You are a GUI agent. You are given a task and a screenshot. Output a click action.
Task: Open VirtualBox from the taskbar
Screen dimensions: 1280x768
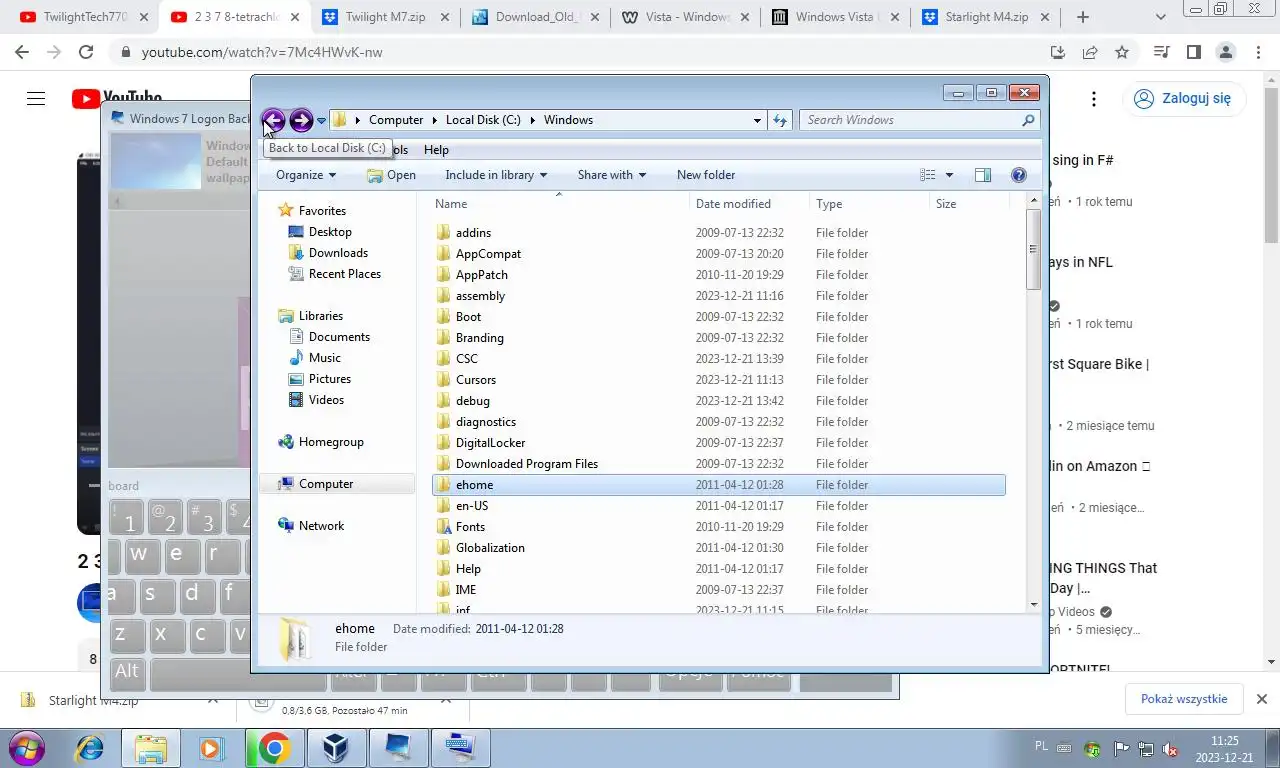point(335,748)
